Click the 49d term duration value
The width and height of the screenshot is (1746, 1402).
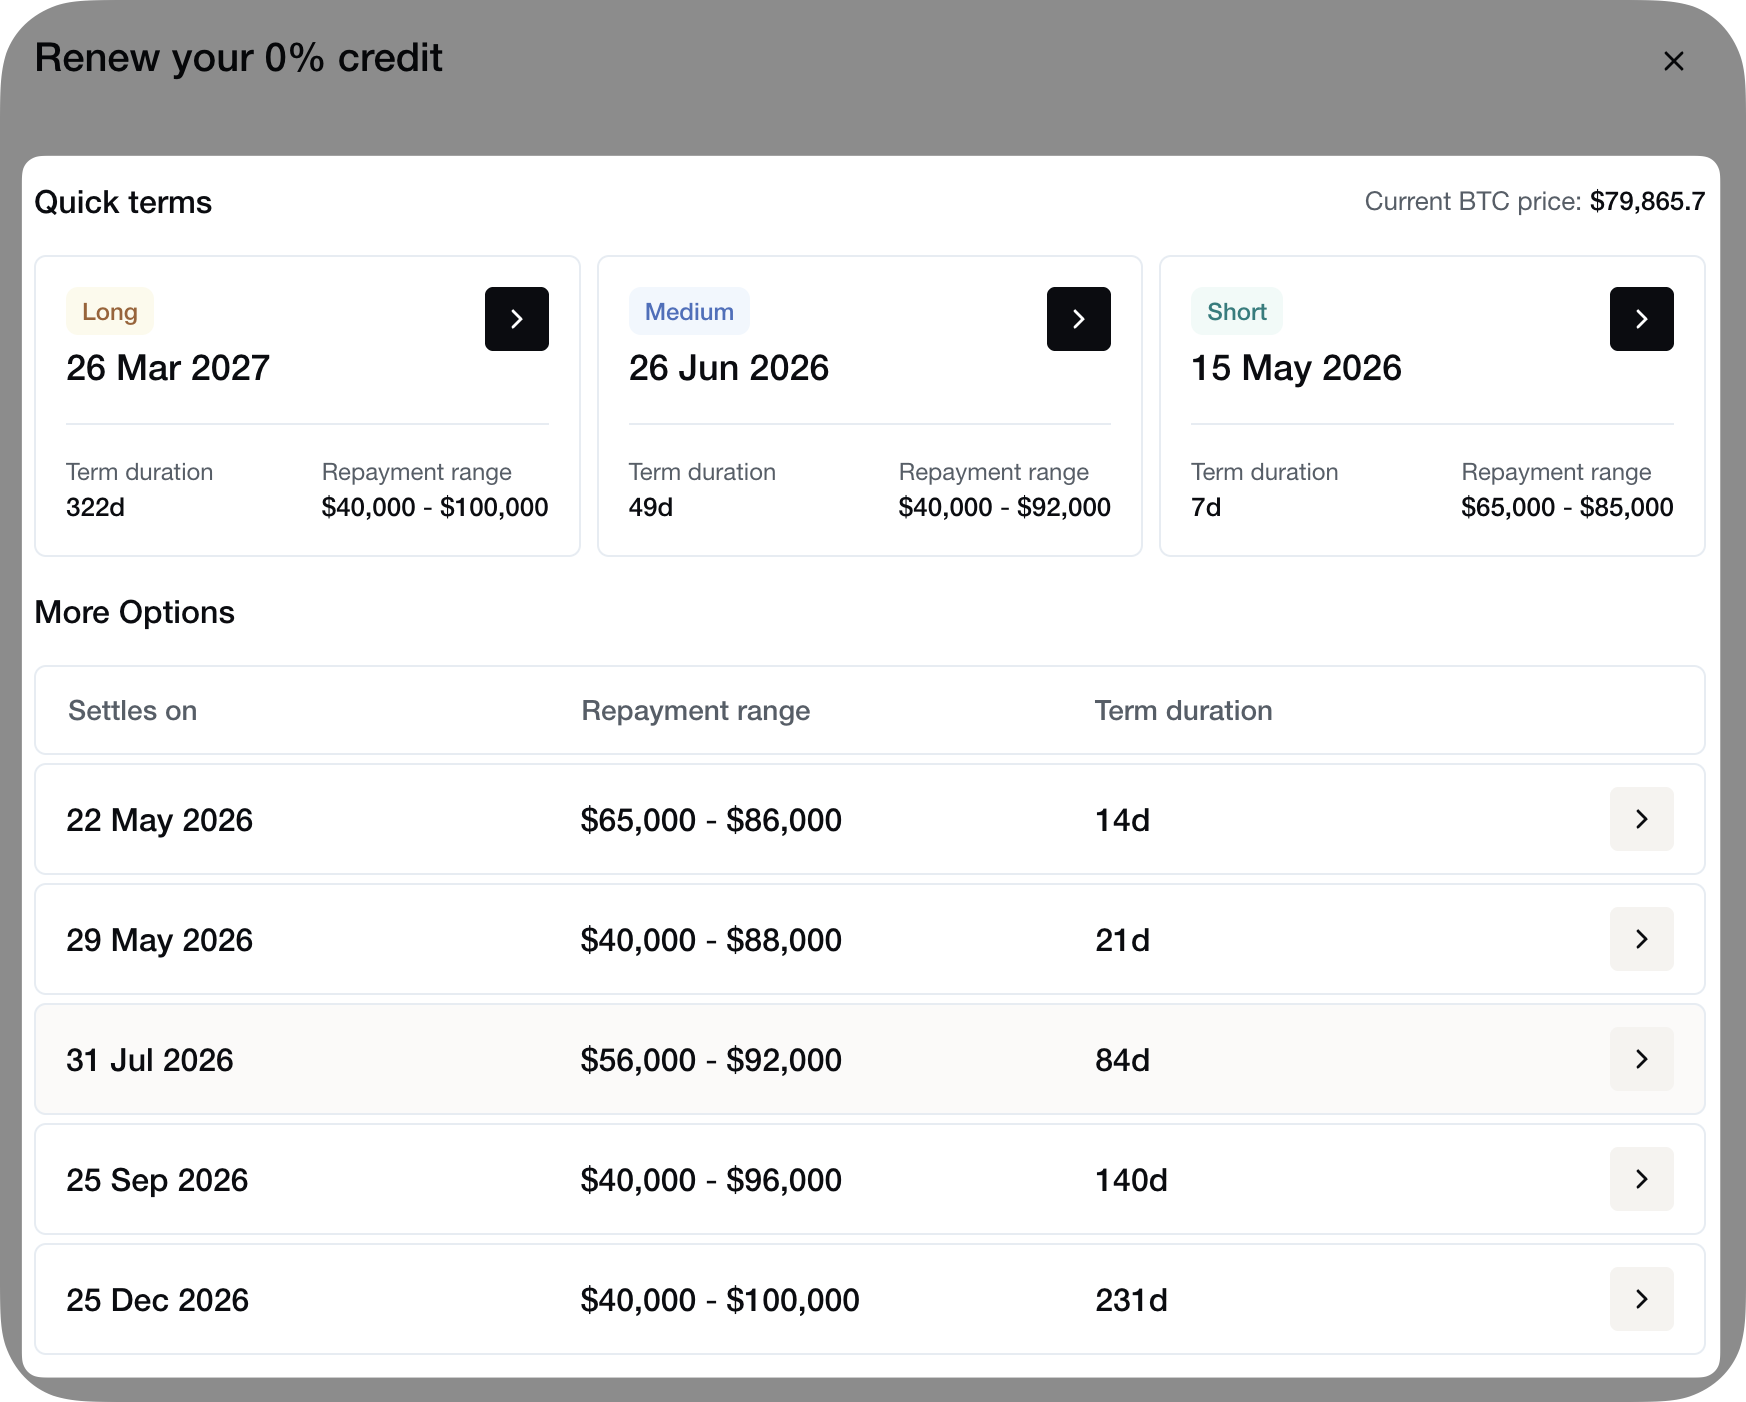click(x=651, y=507)
